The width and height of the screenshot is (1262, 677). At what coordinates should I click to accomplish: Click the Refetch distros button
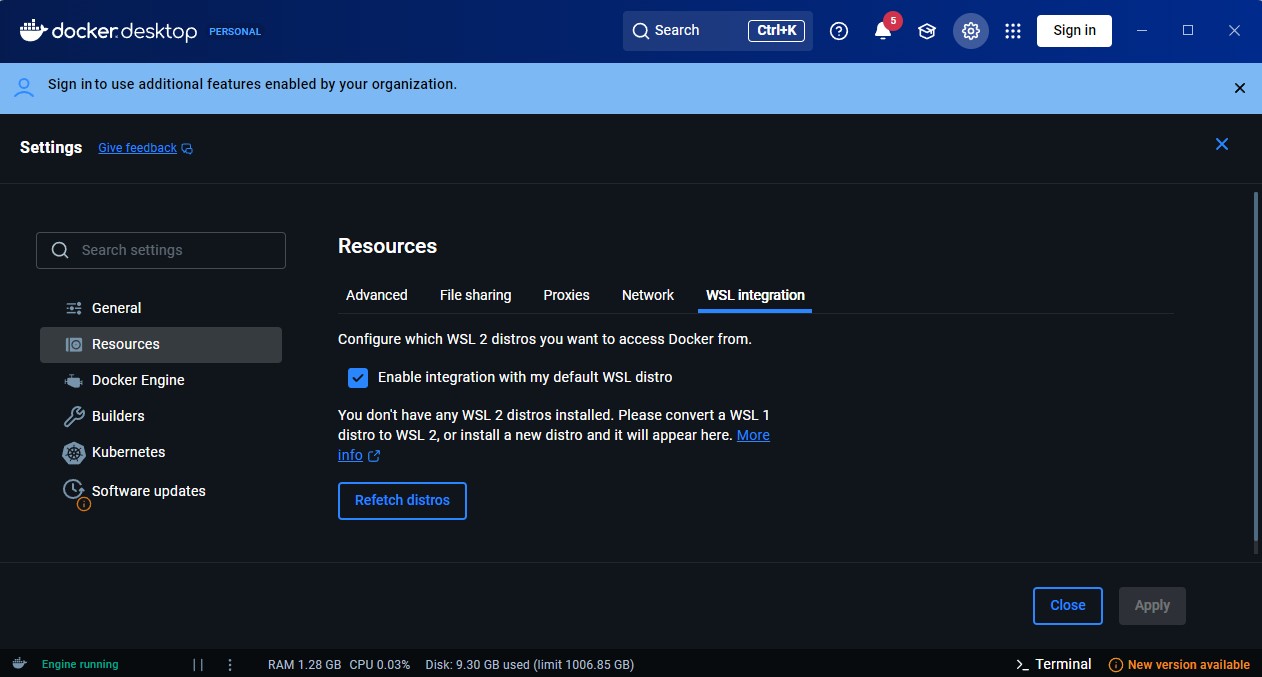[402, 501]
